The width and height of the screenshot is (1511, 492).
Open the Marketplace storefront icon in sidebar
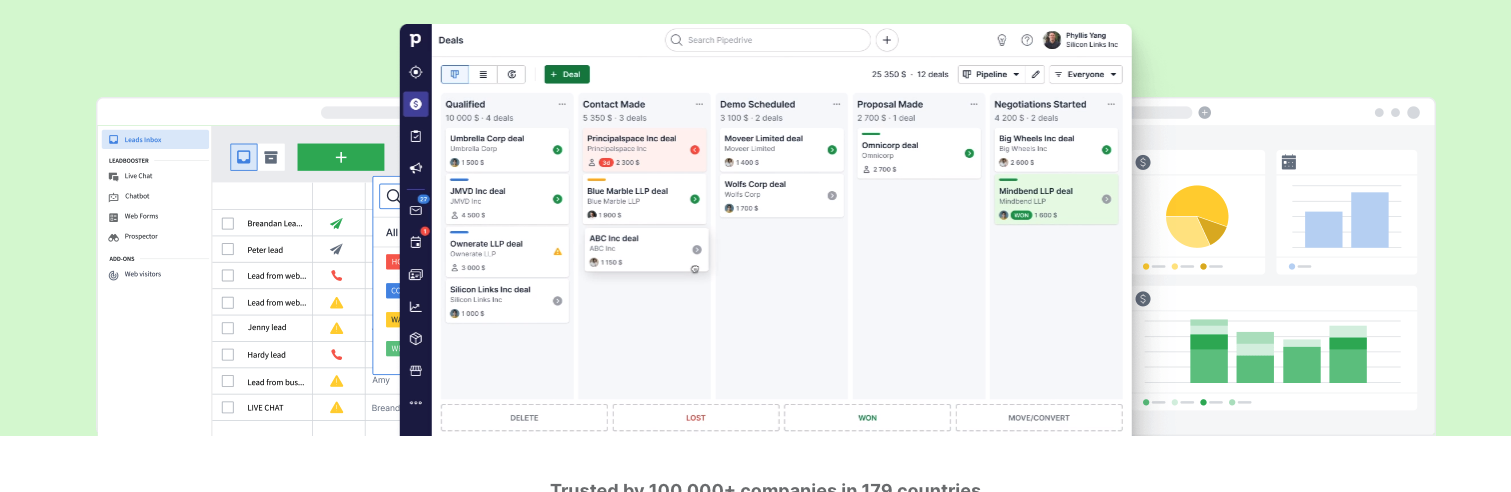tap(416, 370)
